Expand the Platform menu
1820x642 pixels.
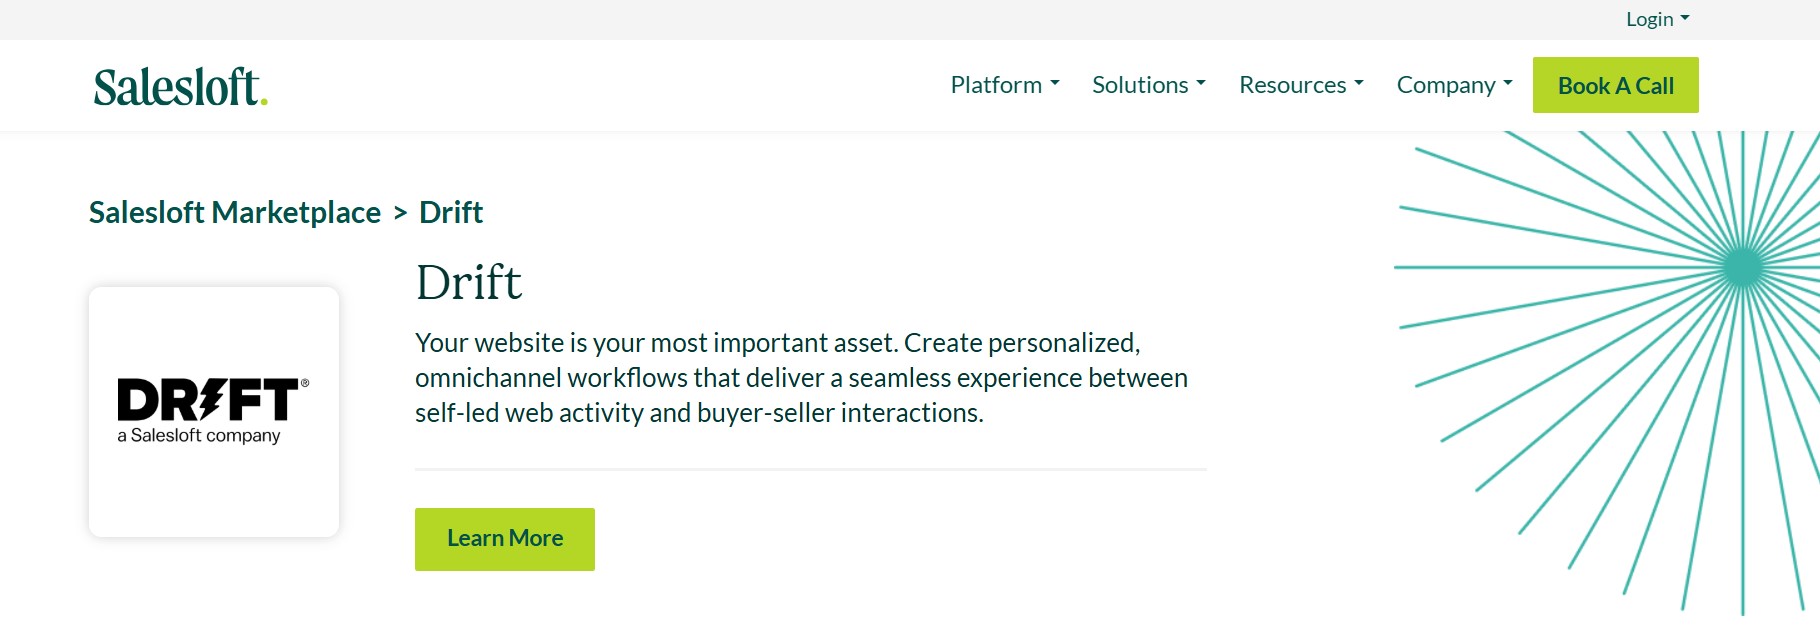coord(1005,85)
